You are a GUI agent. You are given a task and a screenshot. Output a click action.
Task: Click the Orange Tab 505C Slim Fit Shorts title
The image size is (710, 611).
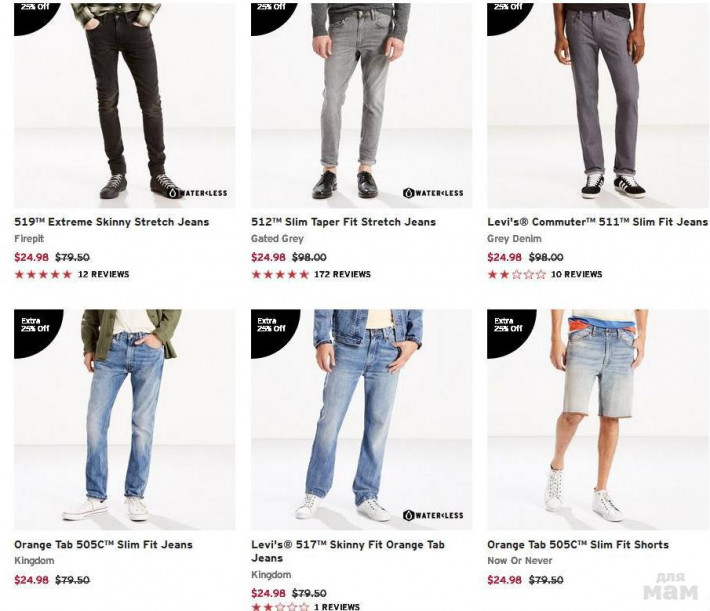tap(578, 544)
